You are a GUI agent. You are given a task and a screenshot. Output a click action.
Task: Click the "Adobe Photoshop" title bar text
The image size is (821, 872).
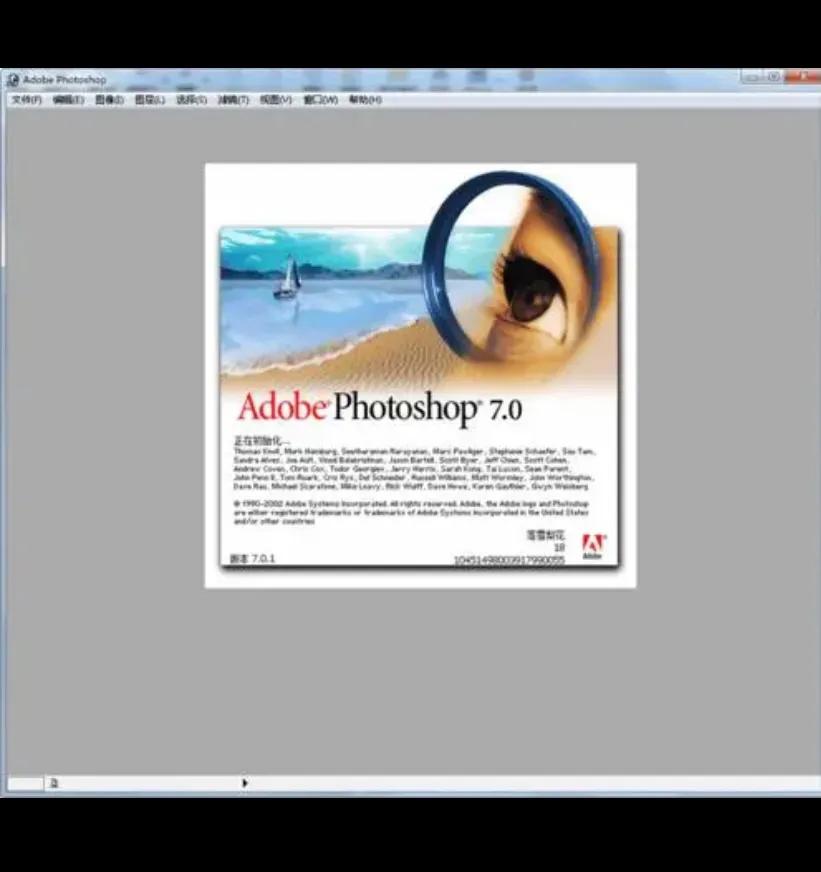tap(65, 80)
